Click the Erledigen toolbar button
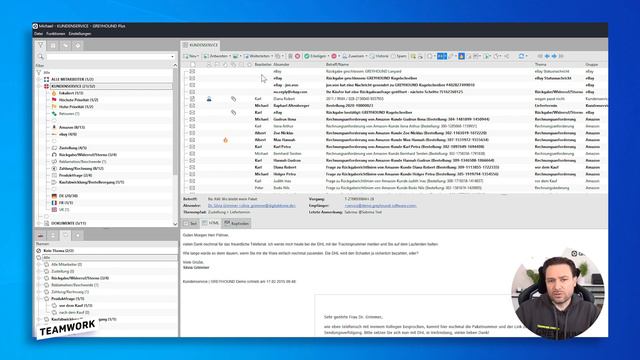This screenshot has width=640, height=360. click(x=315, y=56)
